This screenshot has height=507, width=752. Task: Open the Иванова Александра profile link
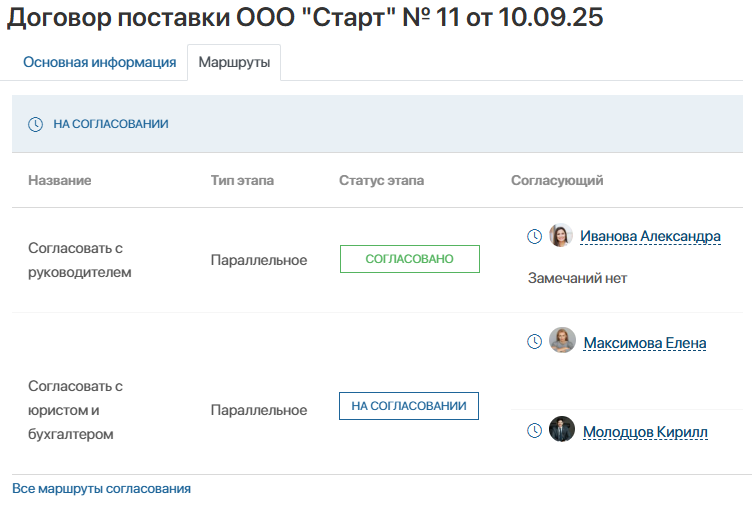tap(650, 236)
